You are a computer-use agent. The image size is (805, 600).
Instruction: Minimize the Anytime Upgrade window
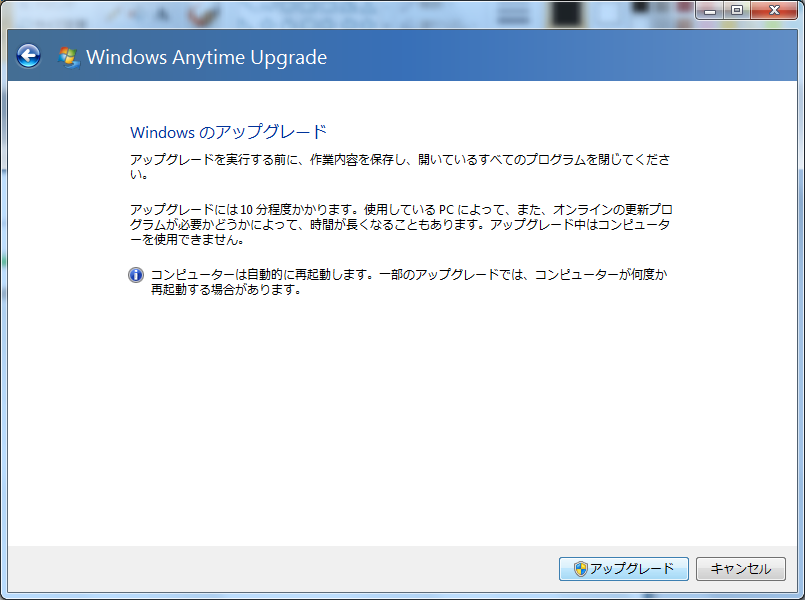pos(710,10)
